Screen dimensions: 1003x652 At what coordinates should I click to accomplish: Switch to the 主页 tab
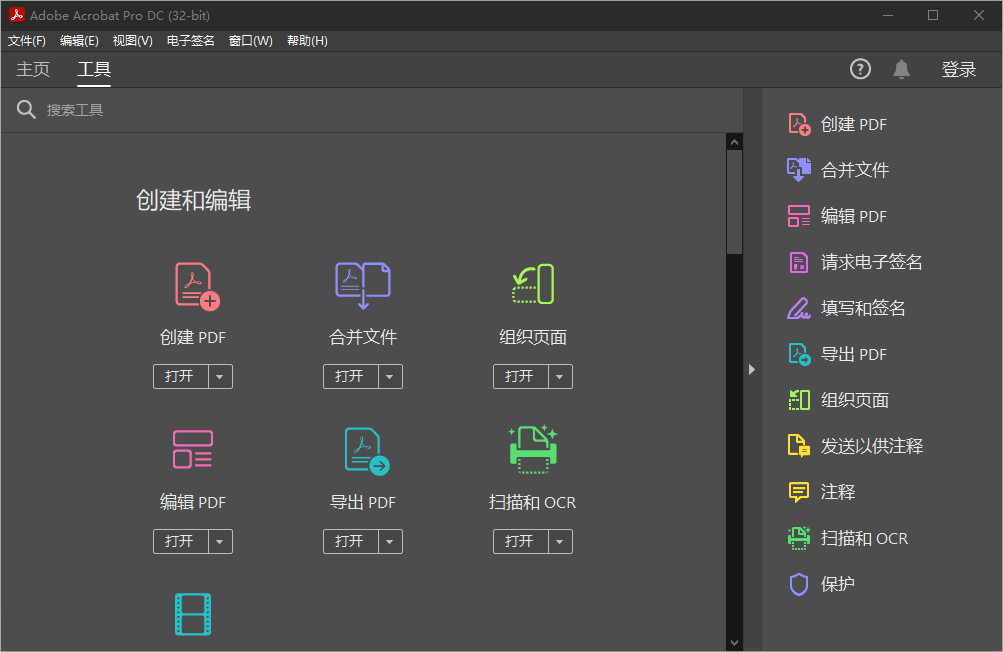click(x=33, y=69)
